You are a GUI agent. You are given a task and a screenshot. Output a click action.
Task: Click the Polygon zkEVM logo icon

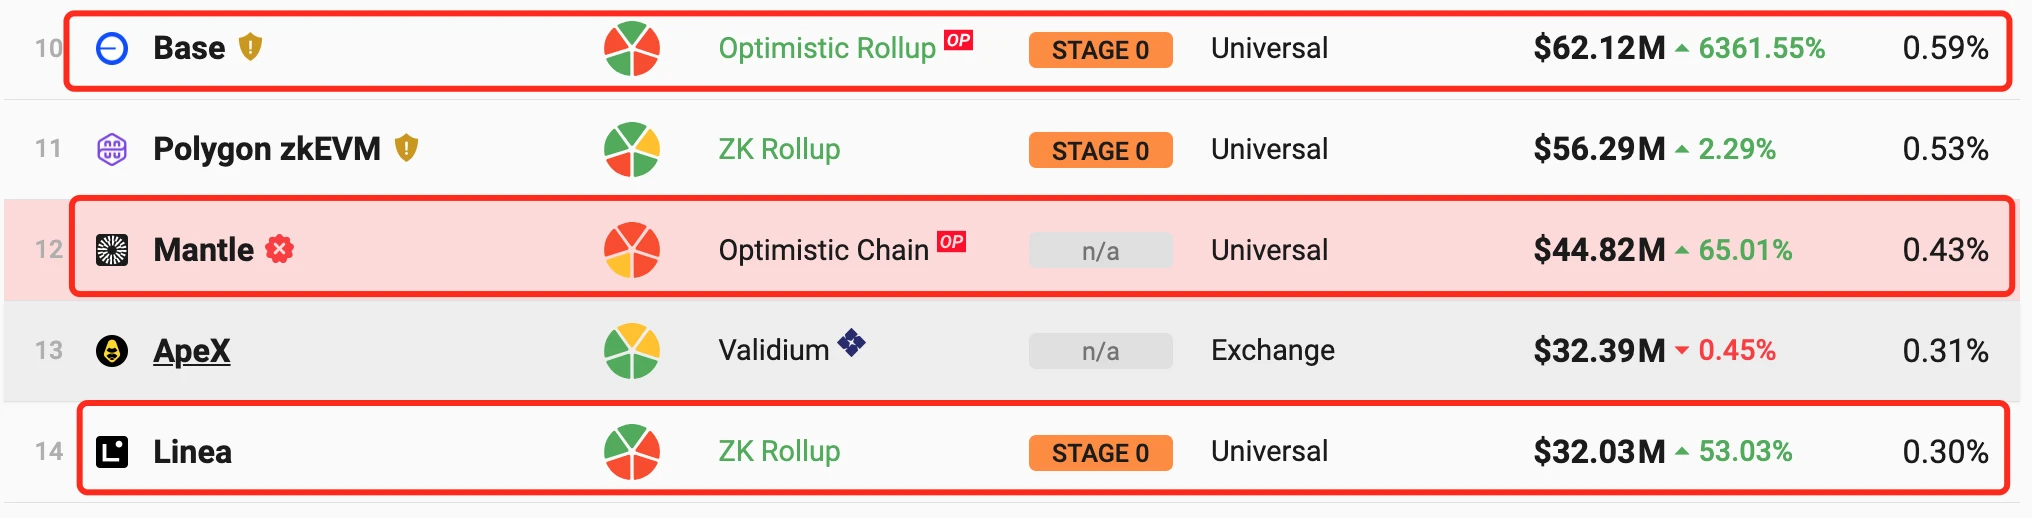click(112, 149)
